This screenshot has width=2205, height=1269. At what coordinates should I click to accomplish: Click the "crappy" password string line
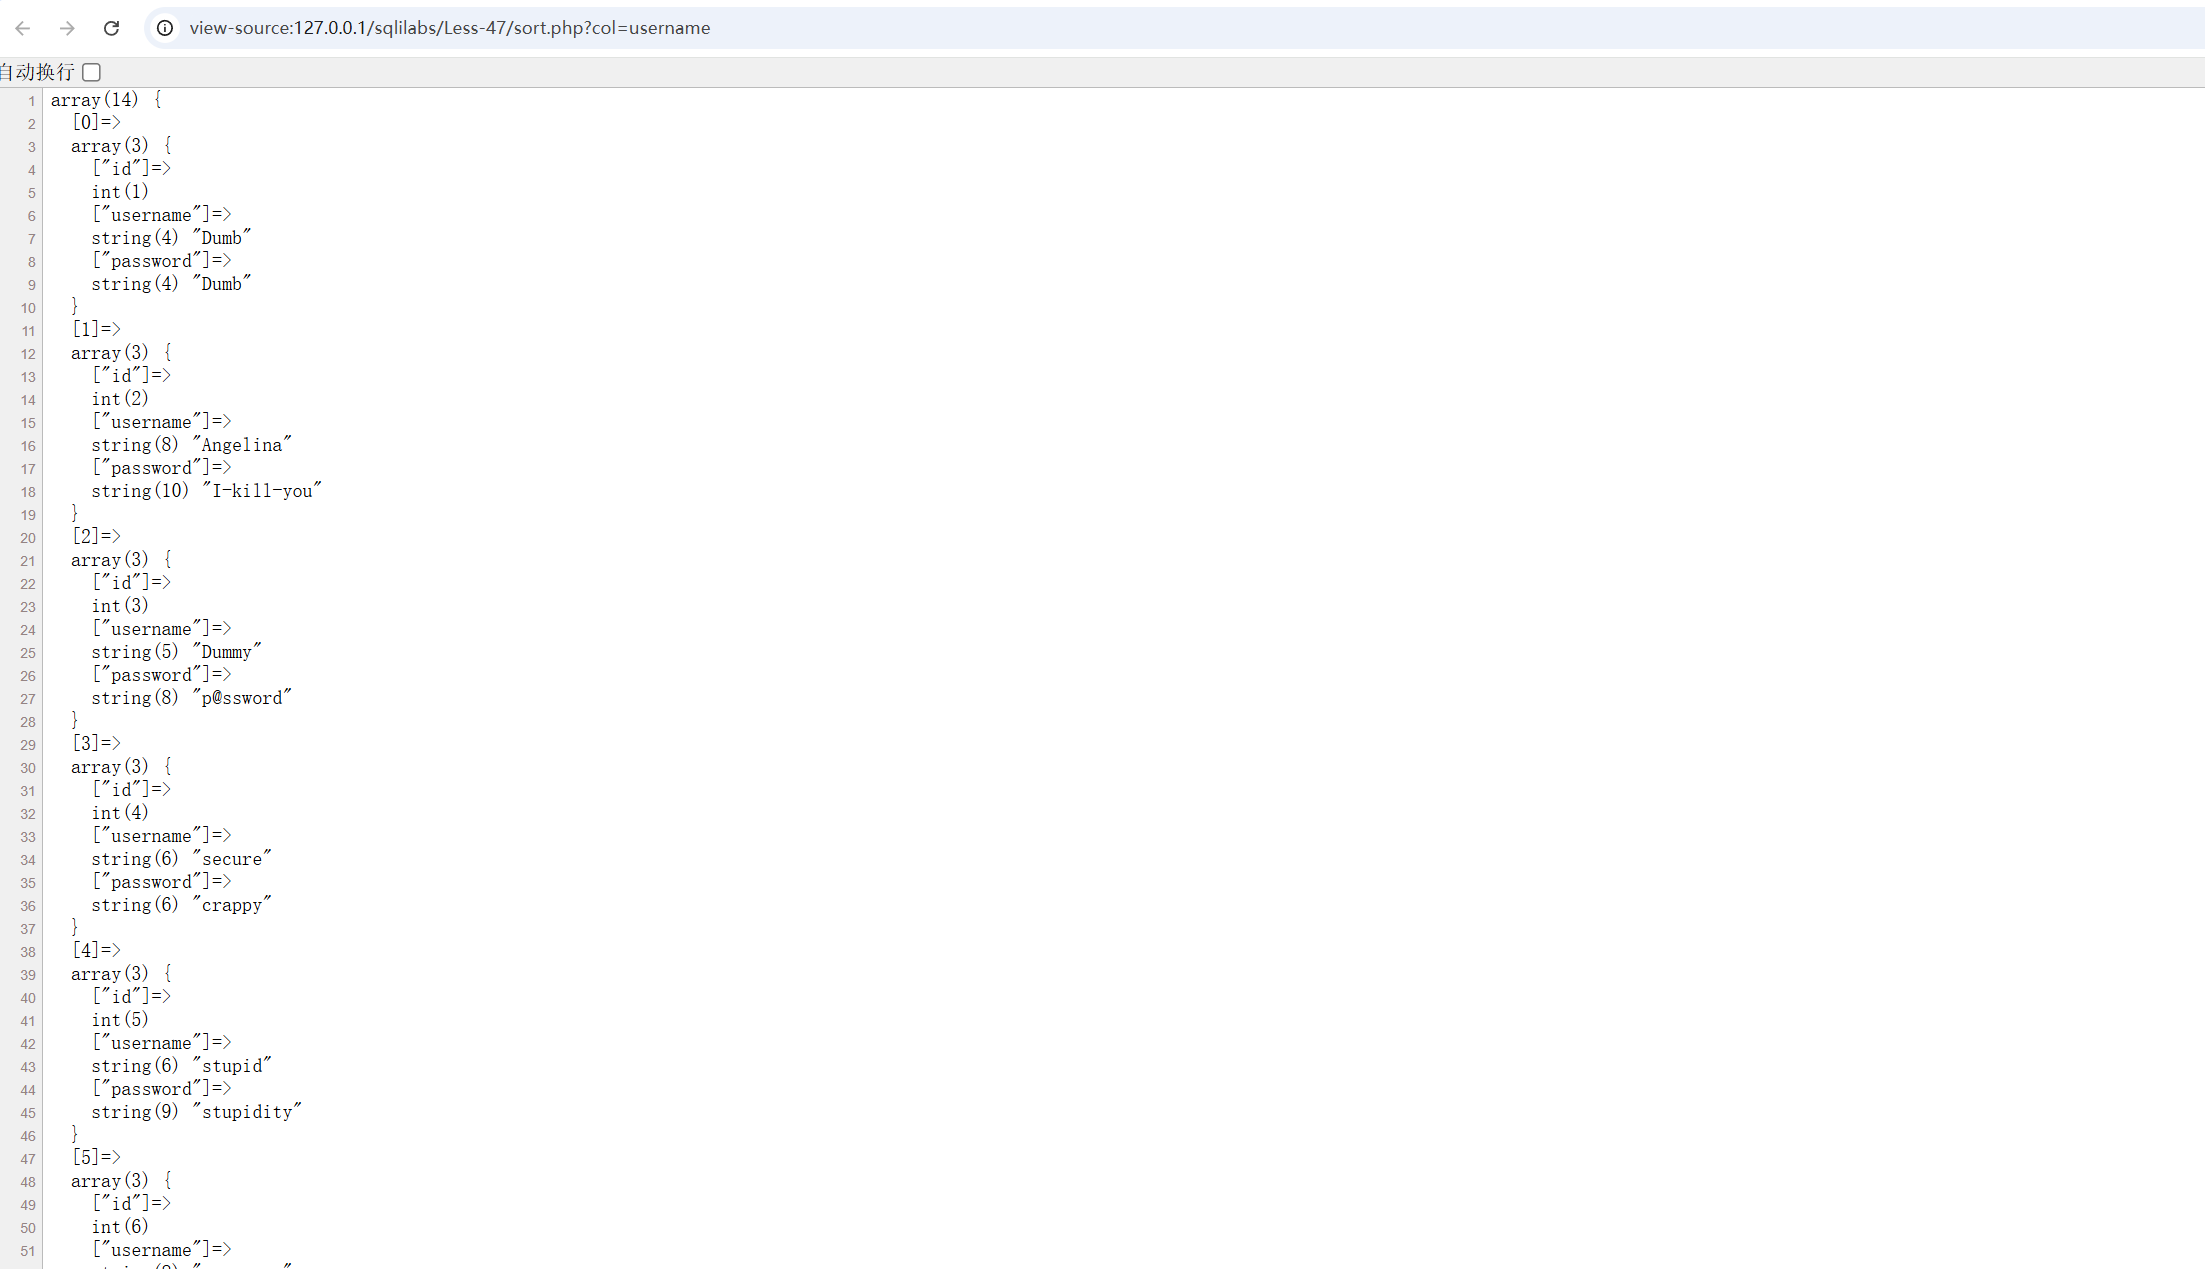pos(181,905)
